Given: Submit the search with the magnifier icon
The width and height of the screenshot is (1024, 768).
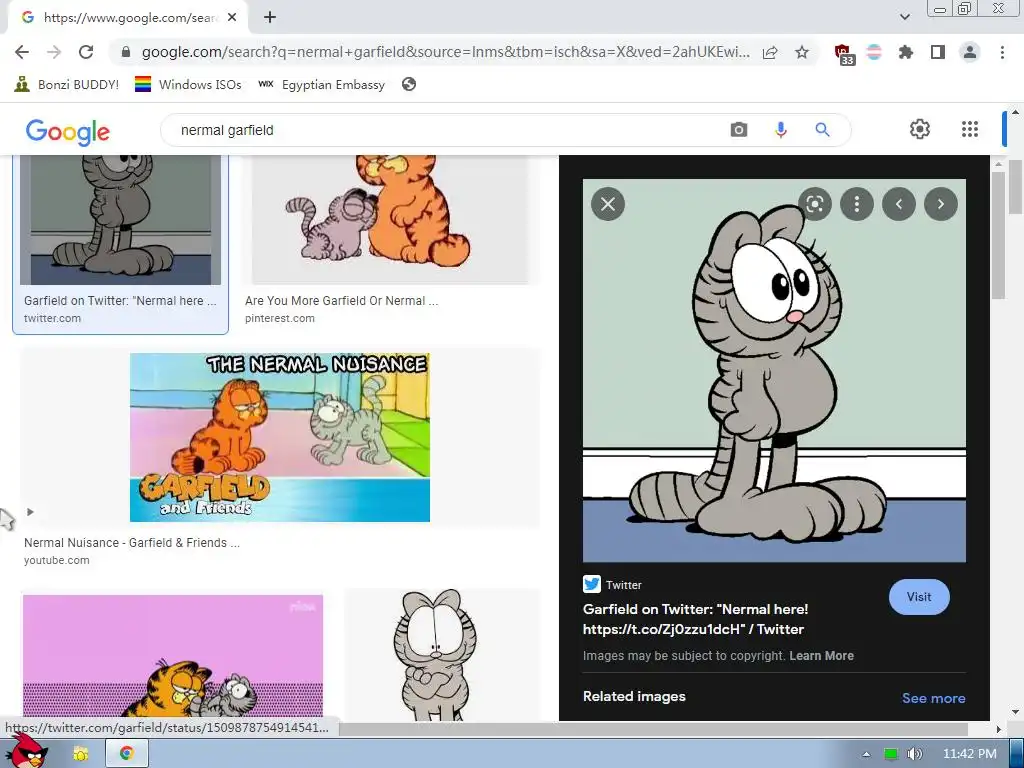Looking at the screenshot, I should 822,129.
